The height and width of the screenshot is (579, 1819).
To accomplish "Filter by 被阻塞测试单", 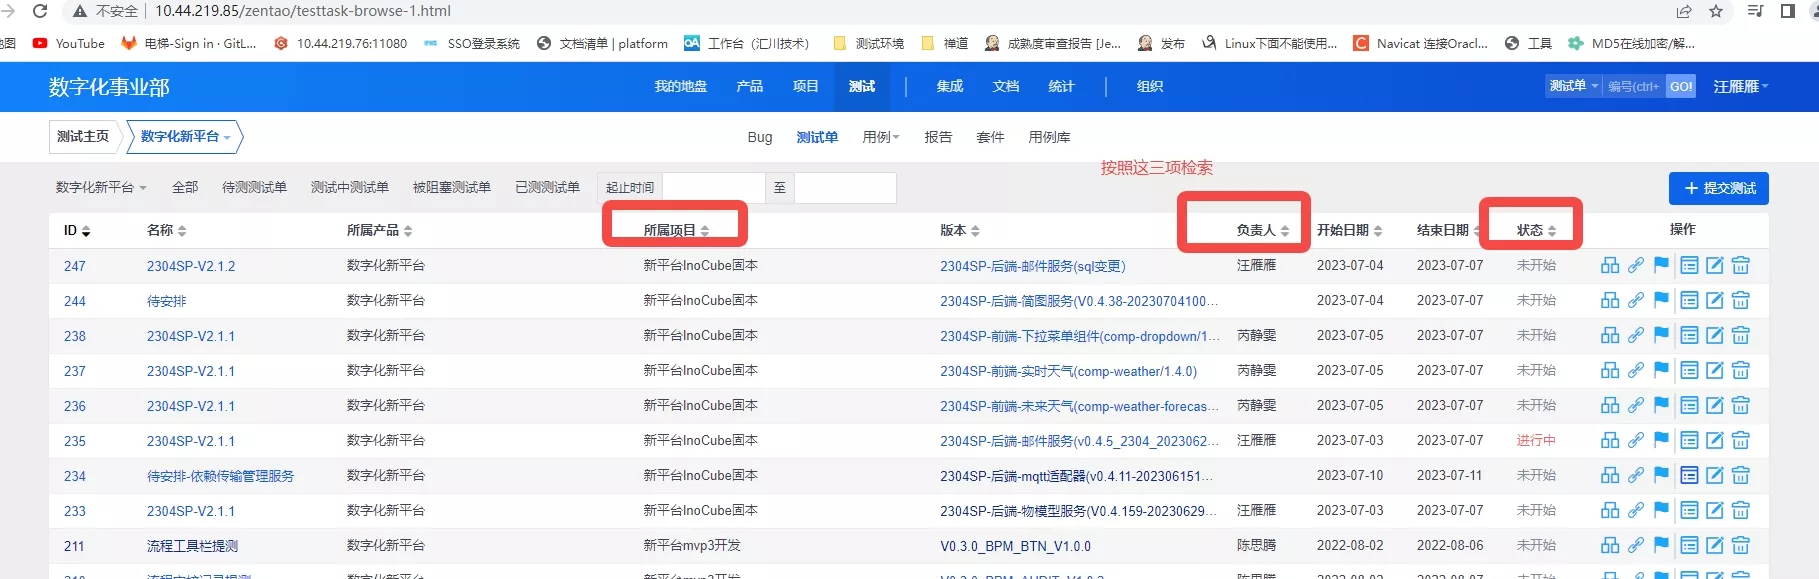I will click(451, 188).
